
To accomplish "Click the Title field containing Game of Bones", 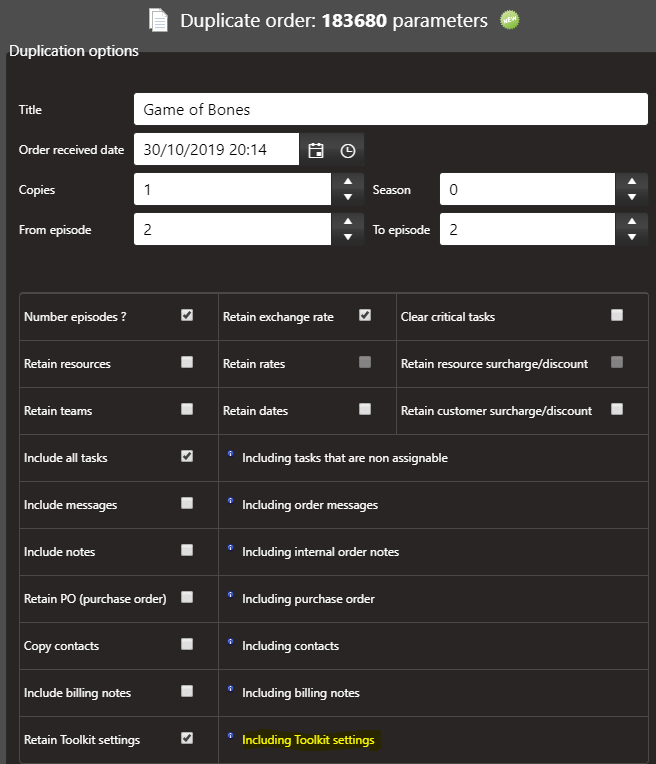I will (390, 109).
